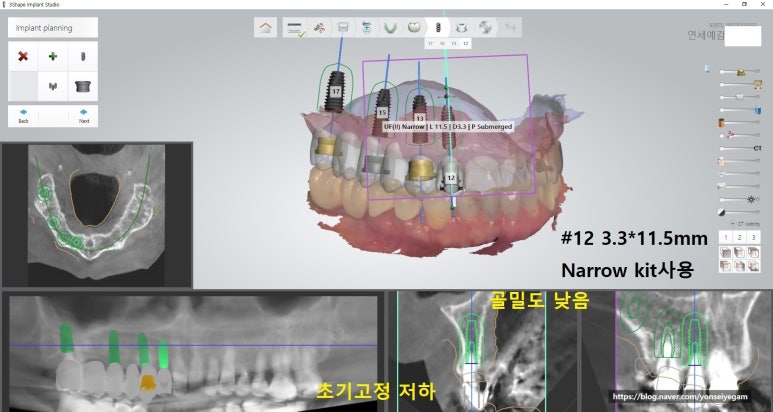Adjust the black-white contrast slider
Screen dimensions: 773x412
pyautogui.click(x=738, y=212)
